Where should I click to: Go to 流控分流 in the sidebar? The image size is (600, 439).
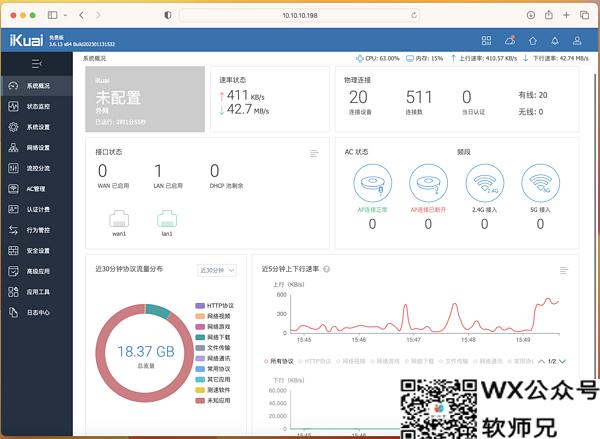(x=37, y=168)
